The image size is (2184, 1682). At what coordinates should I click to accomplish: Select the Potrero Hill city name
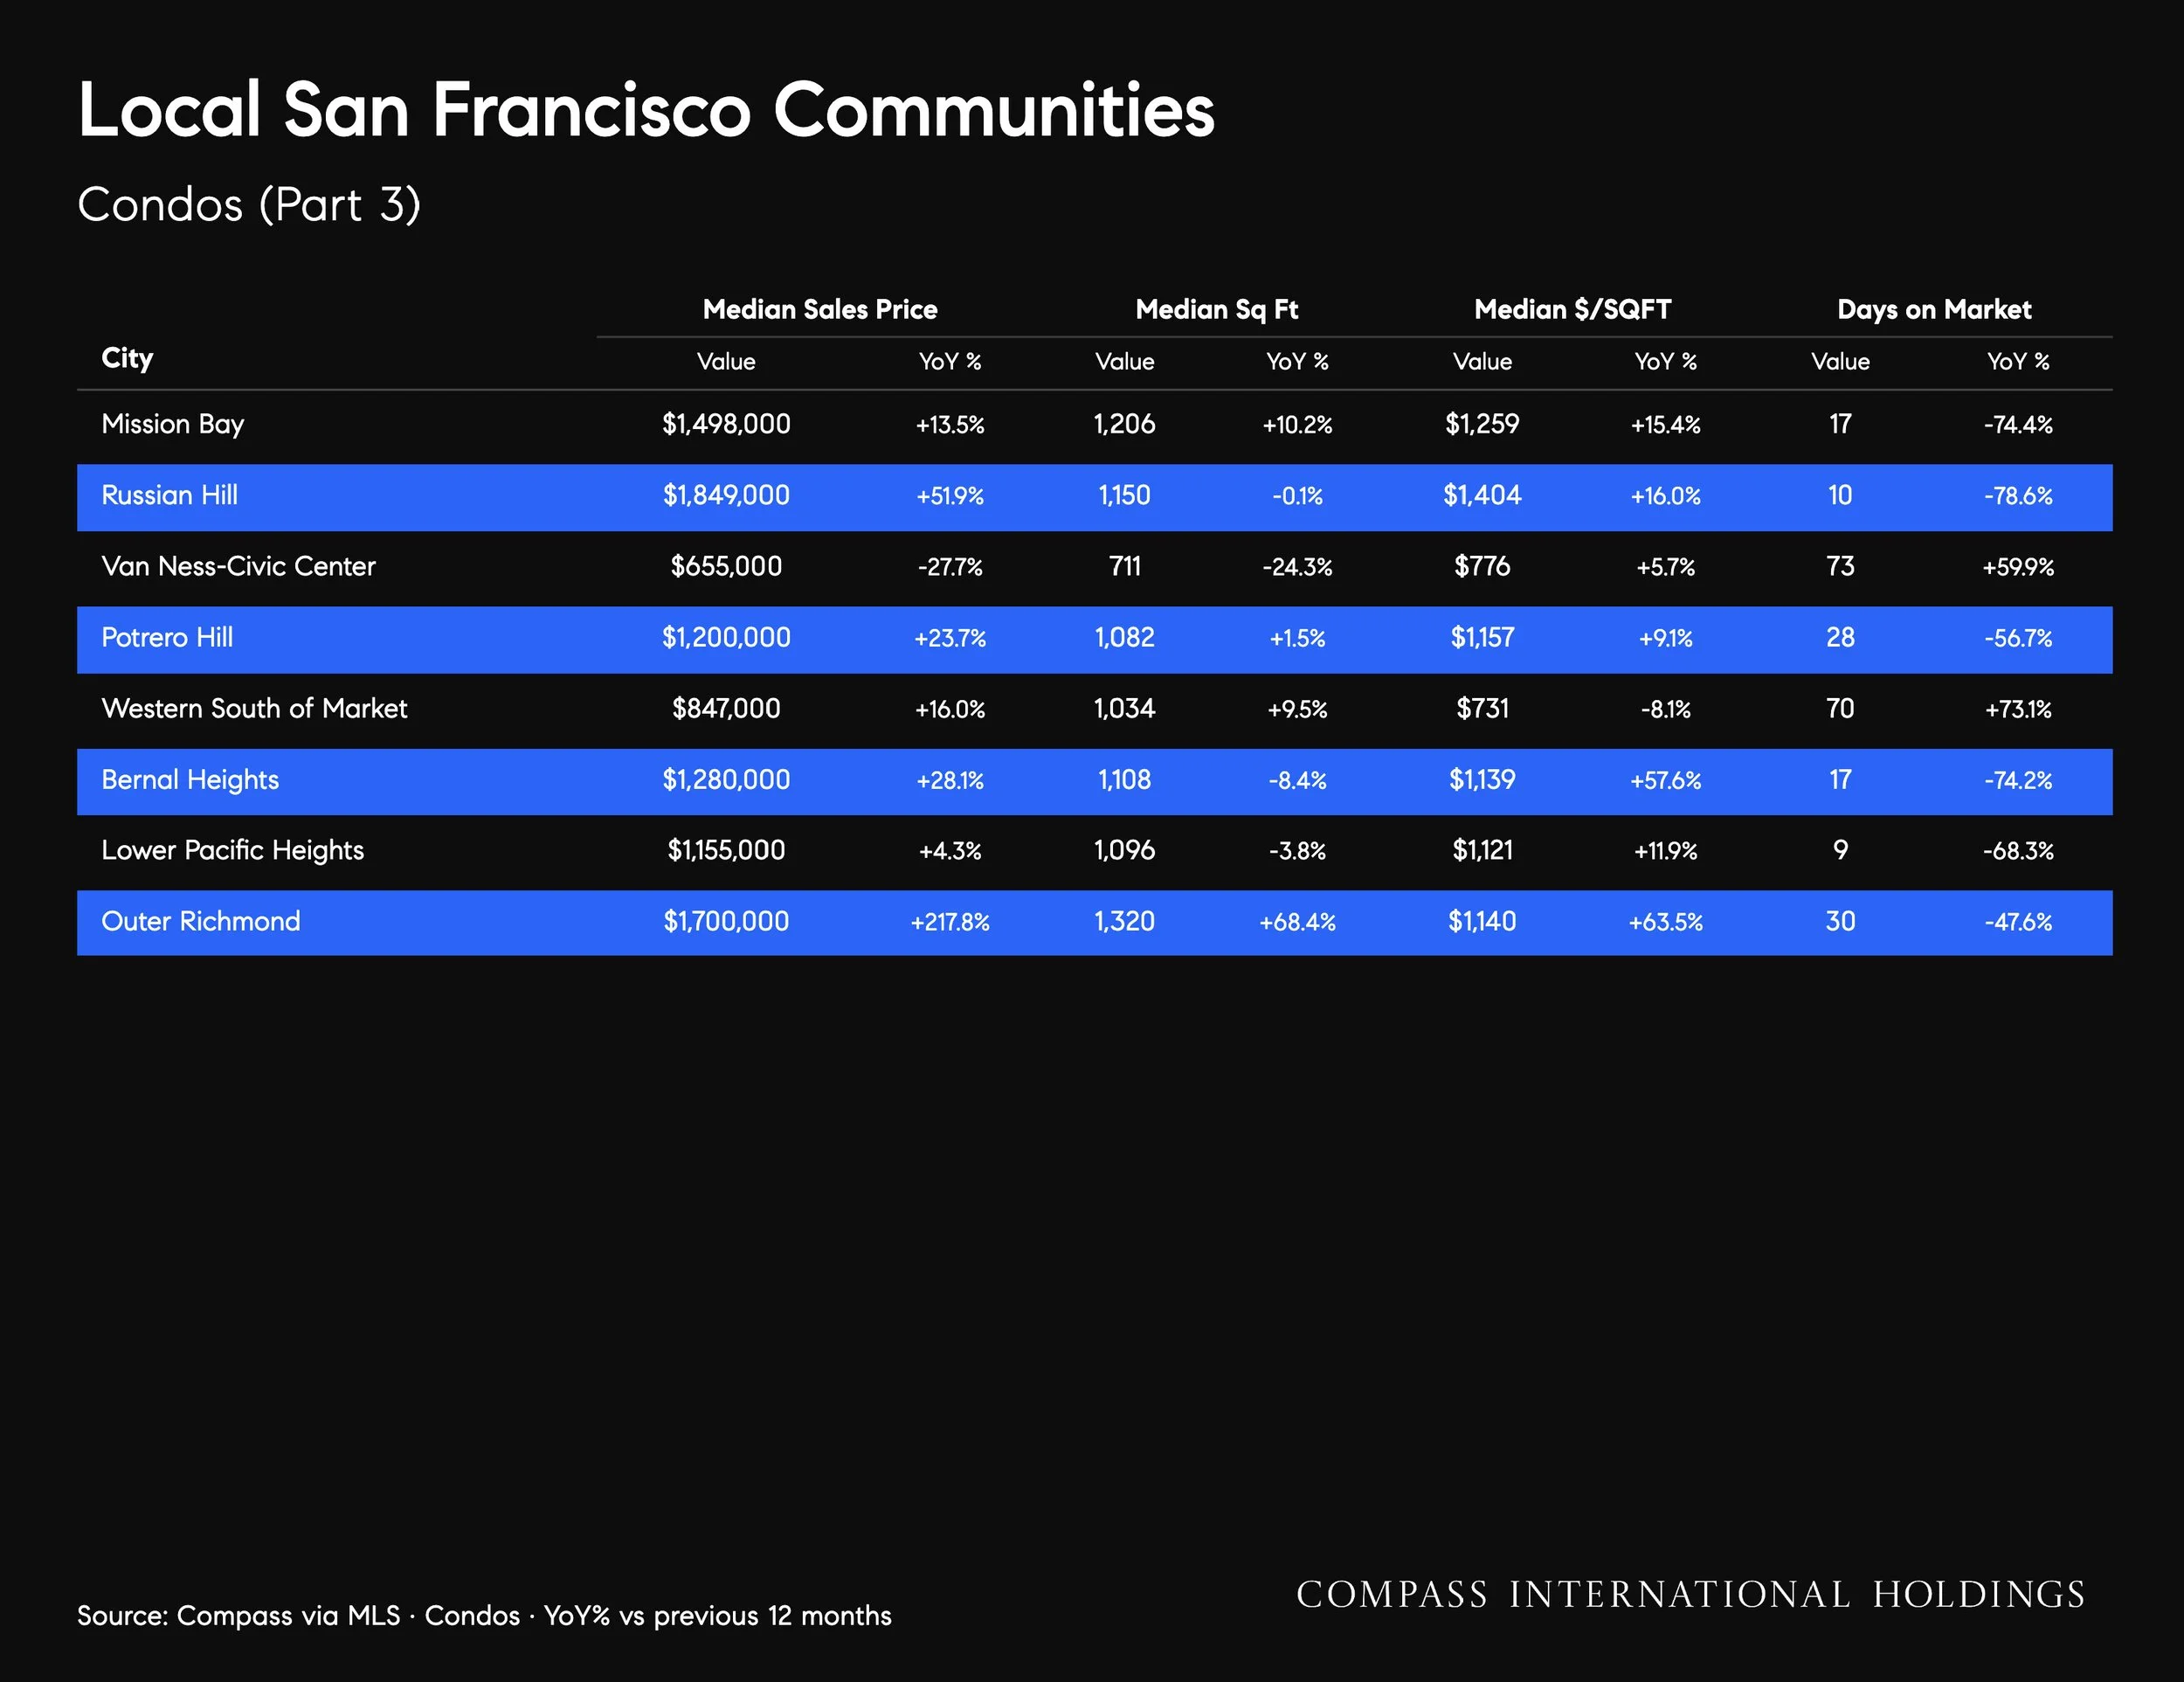pos(167,637)
